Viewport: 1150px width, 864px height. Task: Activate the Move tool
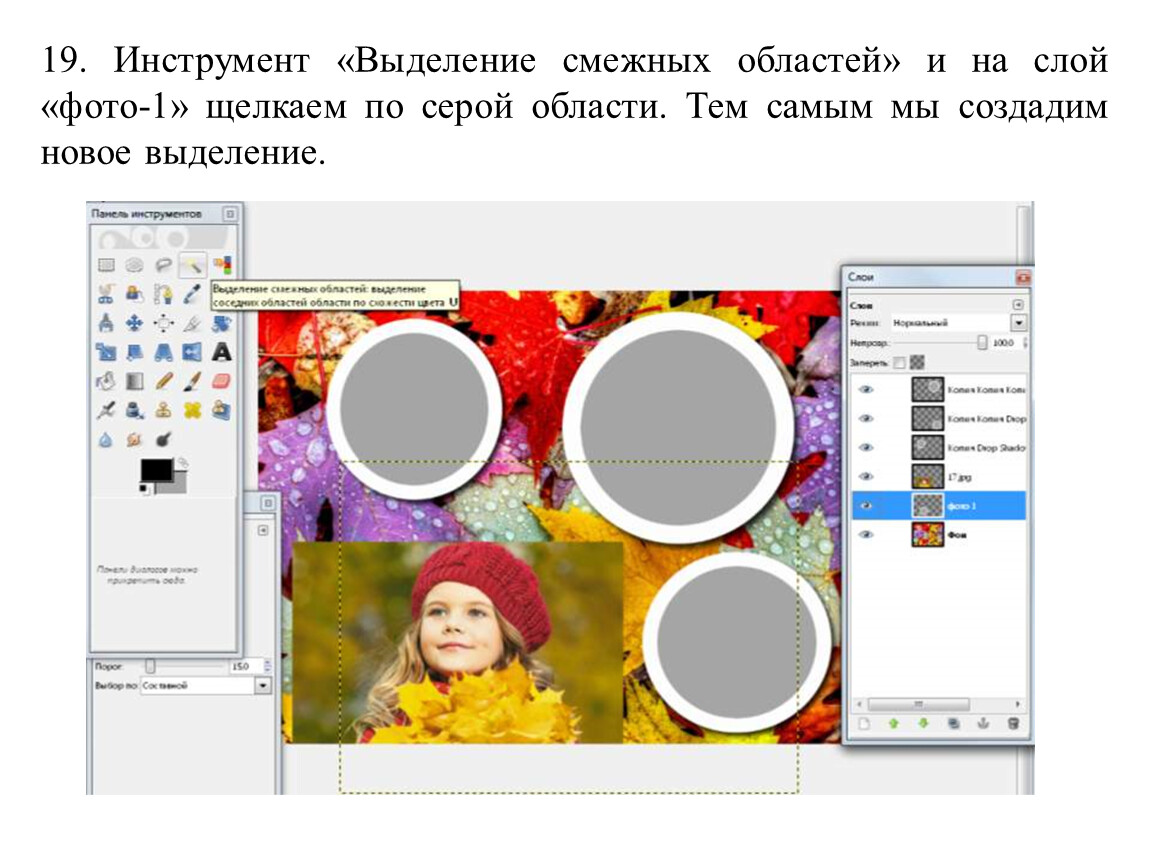pos(134,323)
